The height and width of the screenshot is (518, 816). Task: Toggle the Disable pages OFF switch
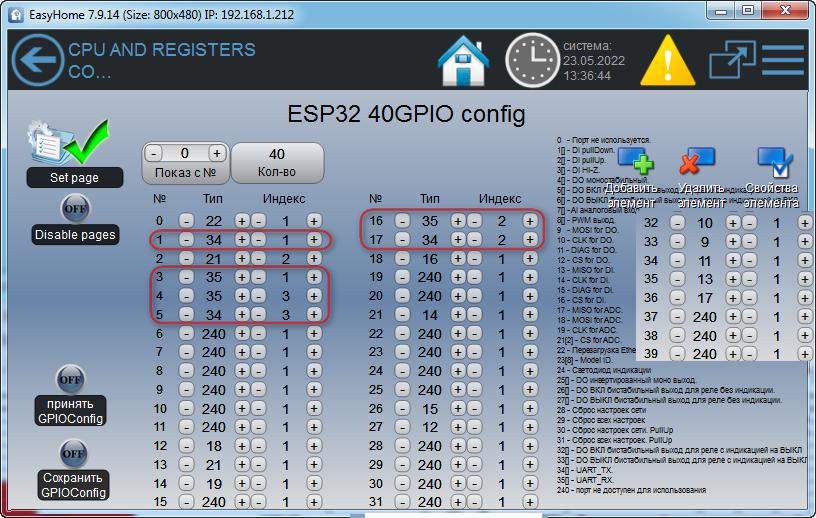[x=74, y=209]
